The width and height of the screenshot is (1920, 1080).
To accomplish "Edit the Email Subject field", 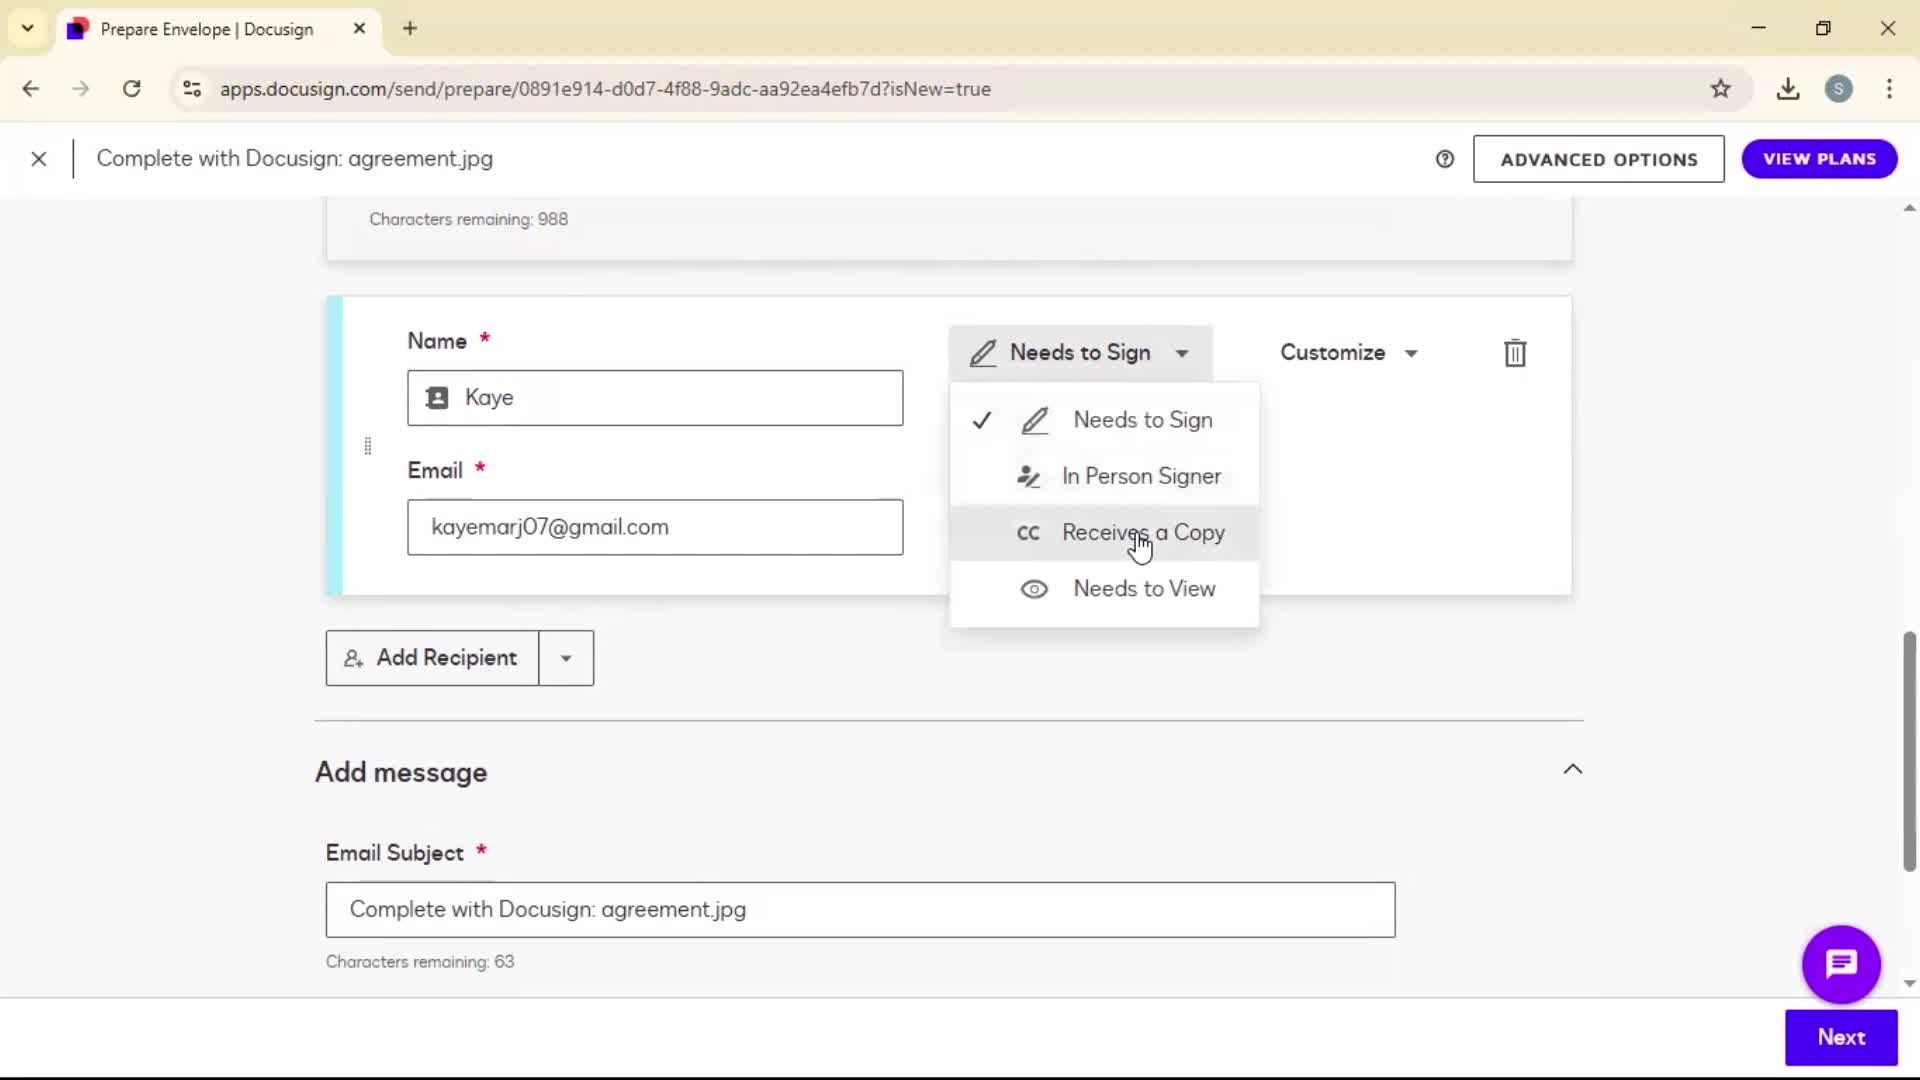I will [860, 910].
